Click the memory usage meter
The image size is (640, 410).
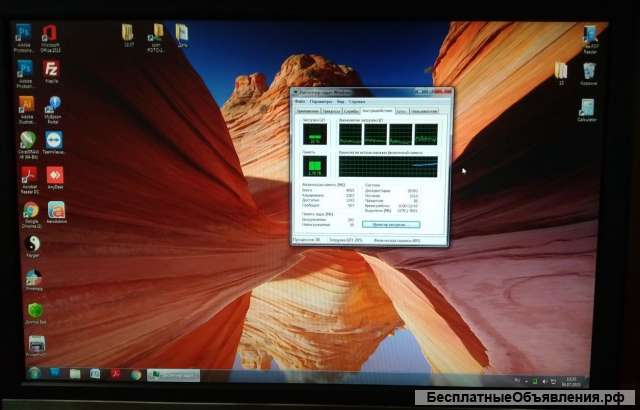pyautogui.click(x=315, y=166)
